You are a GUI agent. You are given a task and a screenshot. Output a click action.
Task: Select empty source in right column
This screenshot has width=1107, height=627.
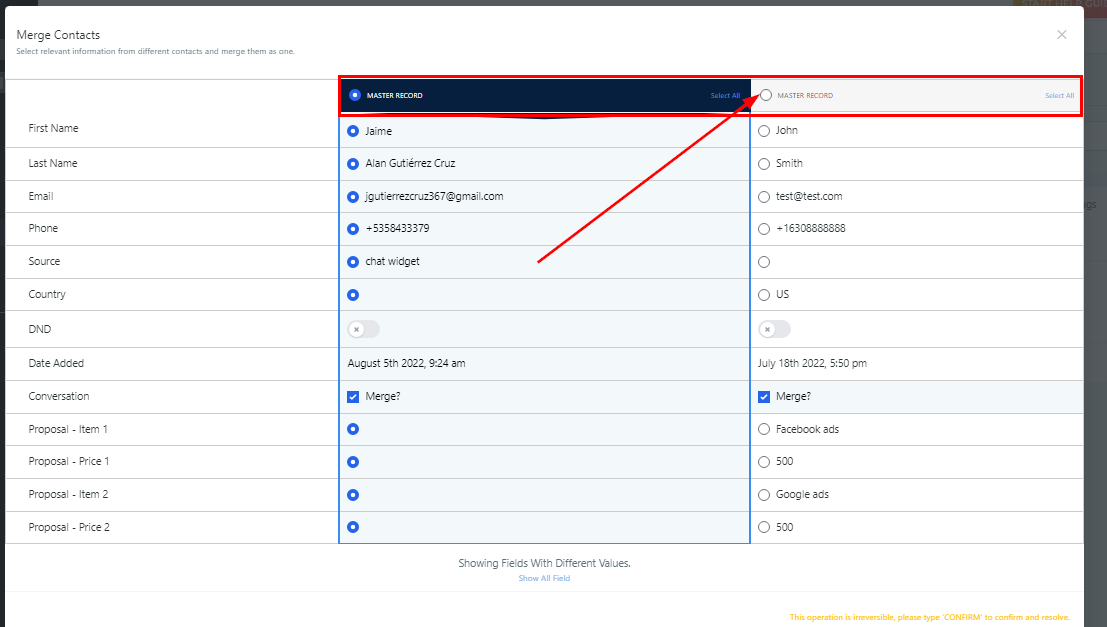[764, 262]
